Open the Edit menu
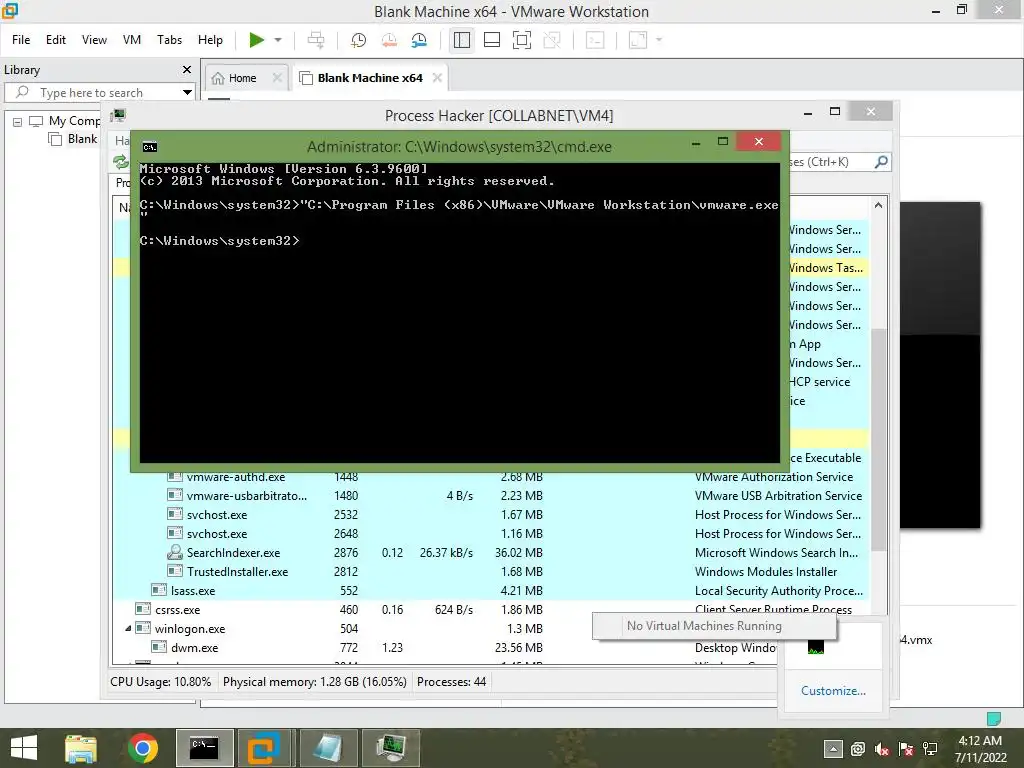1024x768 pixels. coord(56,40)
